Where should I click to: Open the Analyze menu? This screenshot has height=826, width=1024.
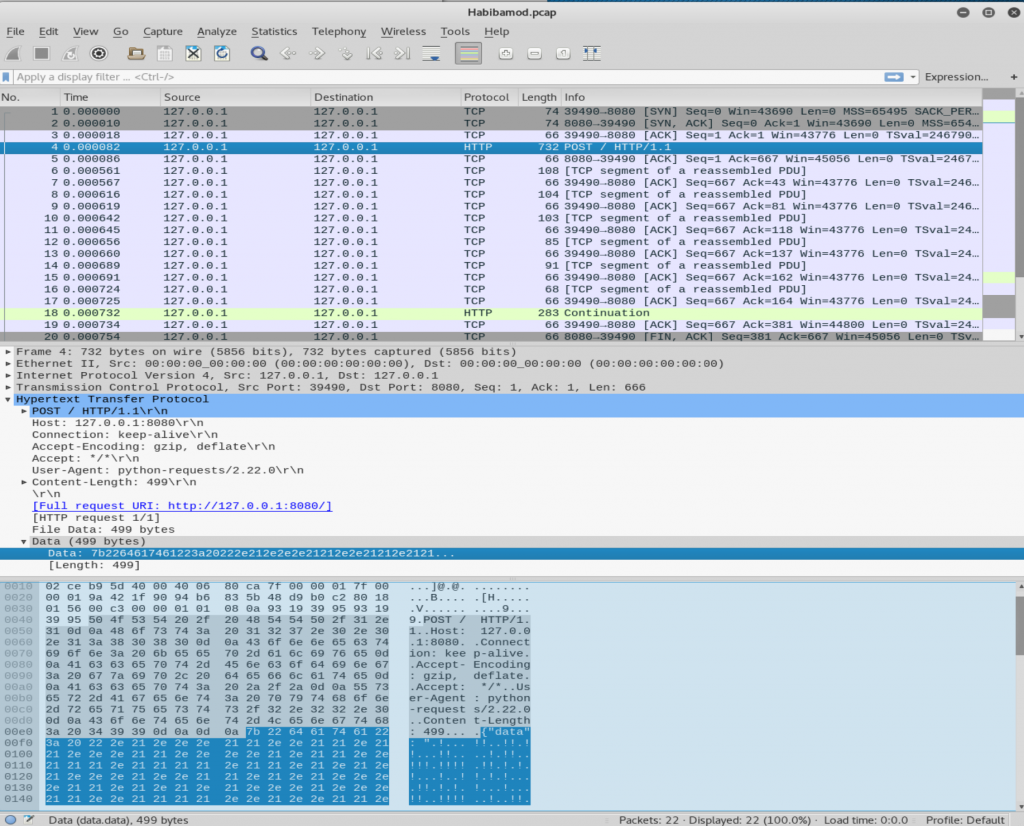(217, 31)
